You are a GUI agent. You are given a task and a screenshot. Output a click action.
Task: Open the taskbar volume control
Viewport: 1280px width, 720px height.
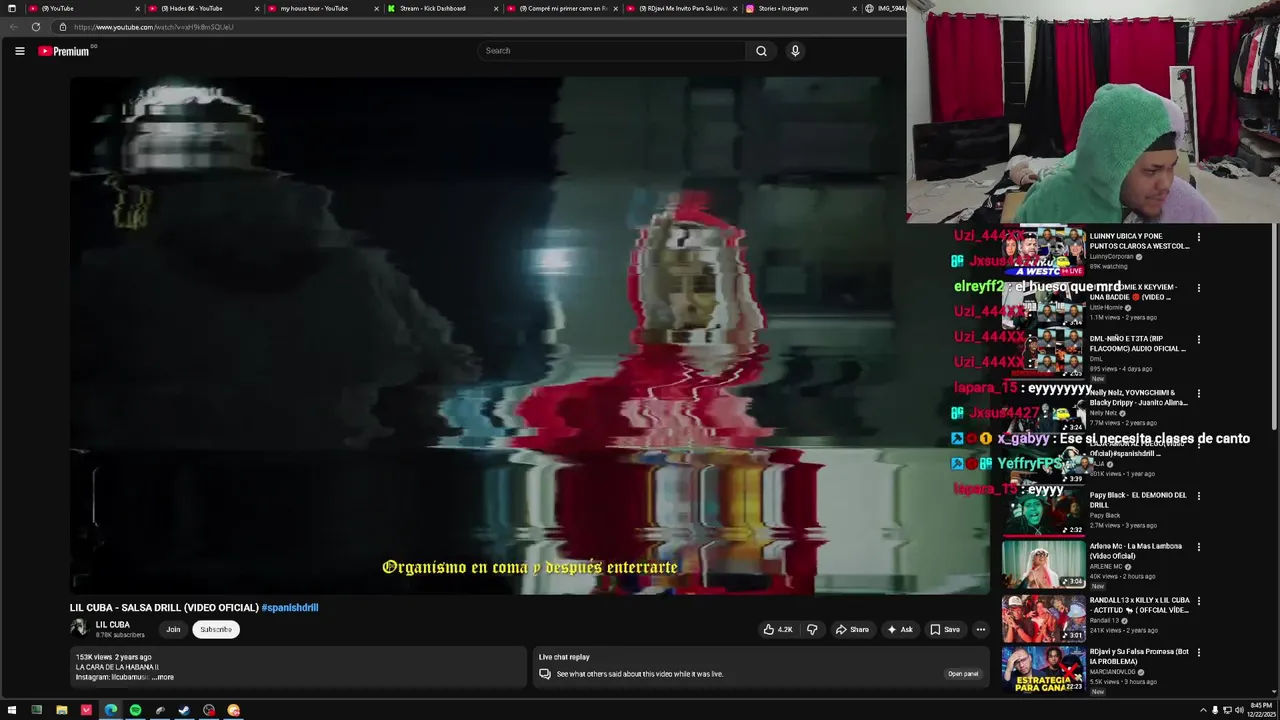click(x=1239, y=710)
